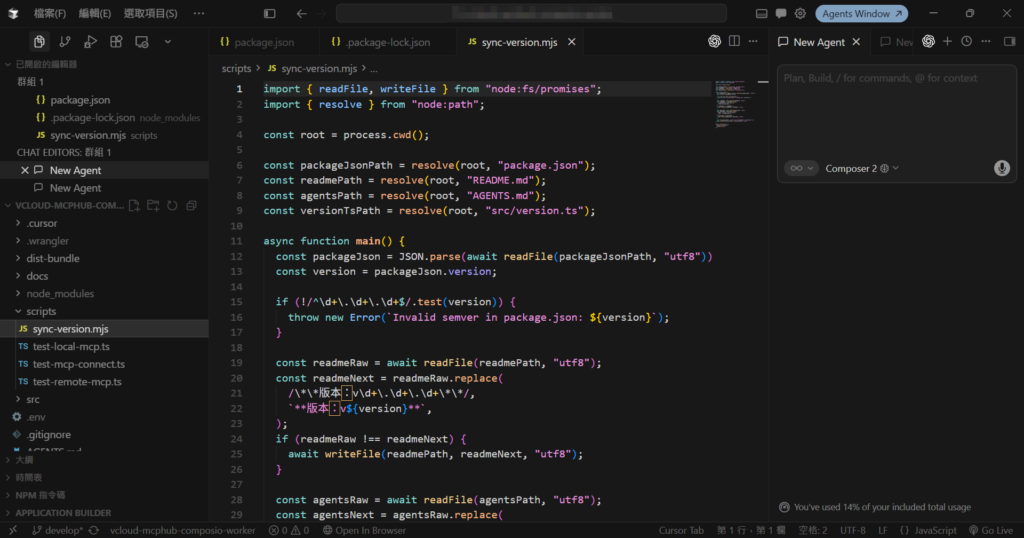1024x538 pixels.
Task: Open the Extensions view icon
Action: point(116,42)
